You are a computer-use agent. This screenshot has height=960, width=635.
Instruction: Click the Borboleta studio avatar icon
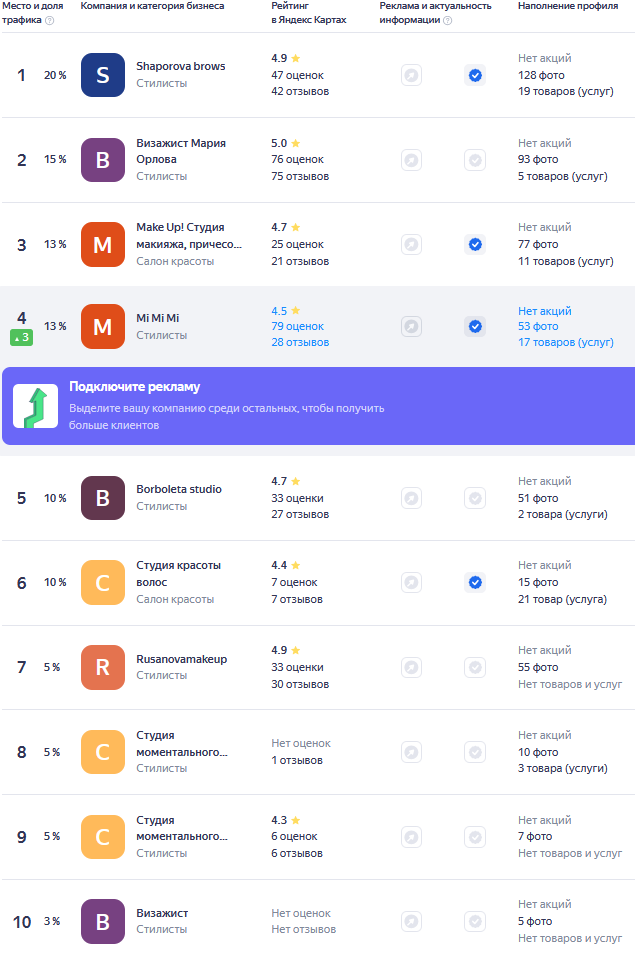102,498
